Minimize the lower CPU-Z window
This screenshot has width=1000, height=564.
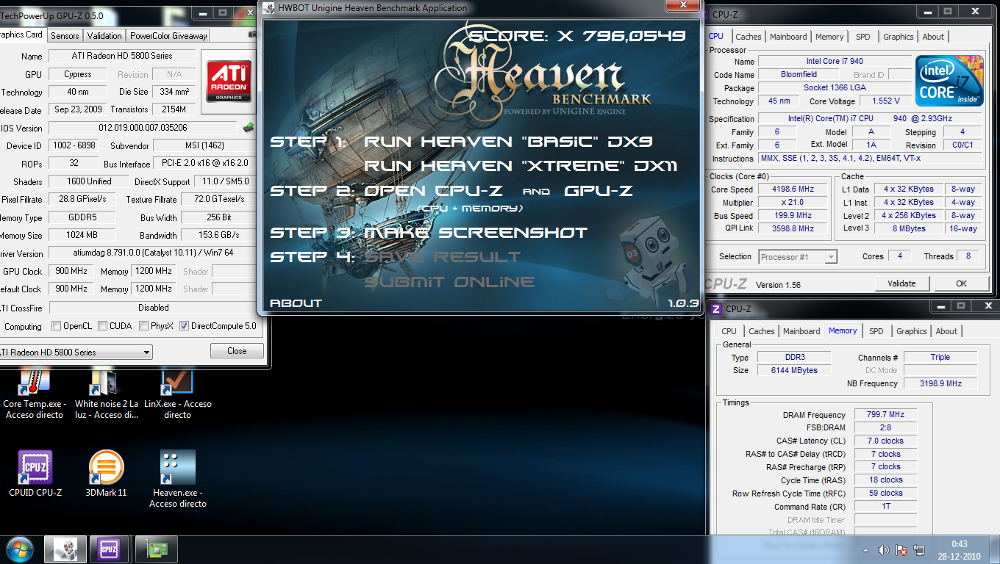pos(940,307)
